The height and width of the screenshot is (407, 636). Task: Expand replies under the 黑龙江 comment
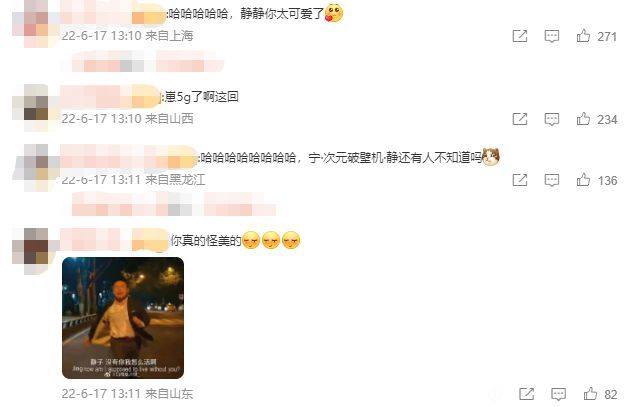pos(174,204)
